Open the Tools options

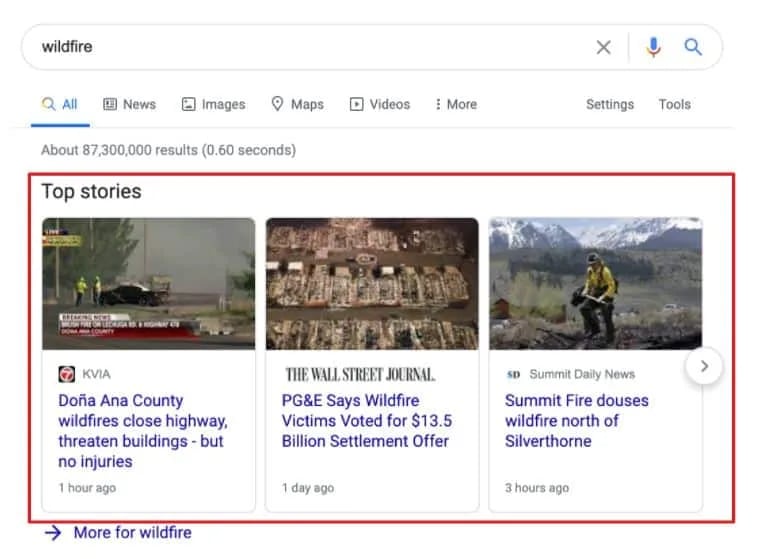pyautogui.click(x=674, y=104)
